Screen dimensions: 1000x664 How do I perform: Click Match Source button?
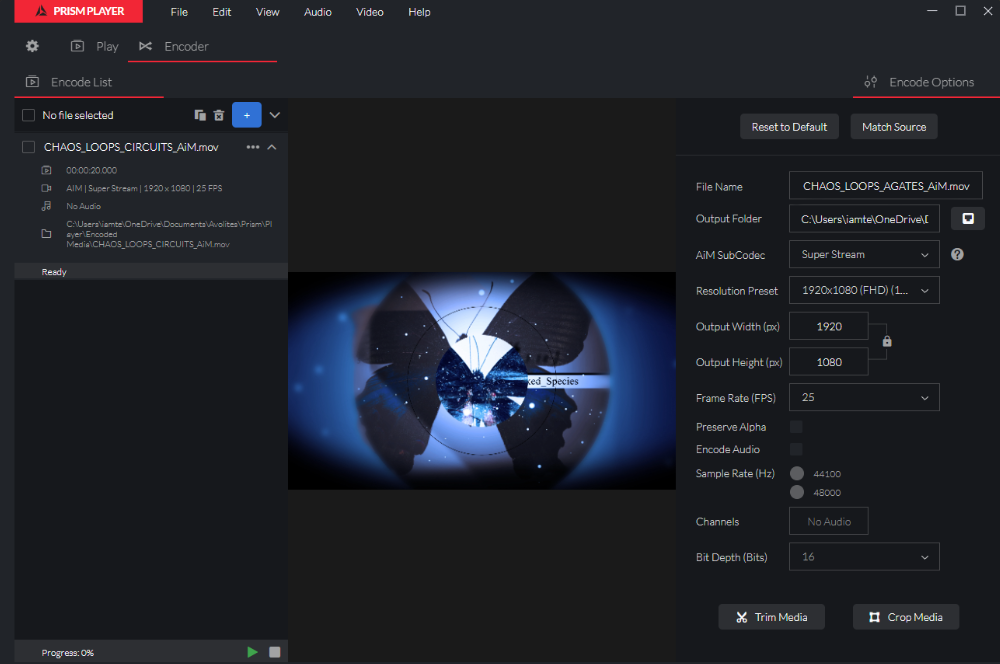click(893, 127)
